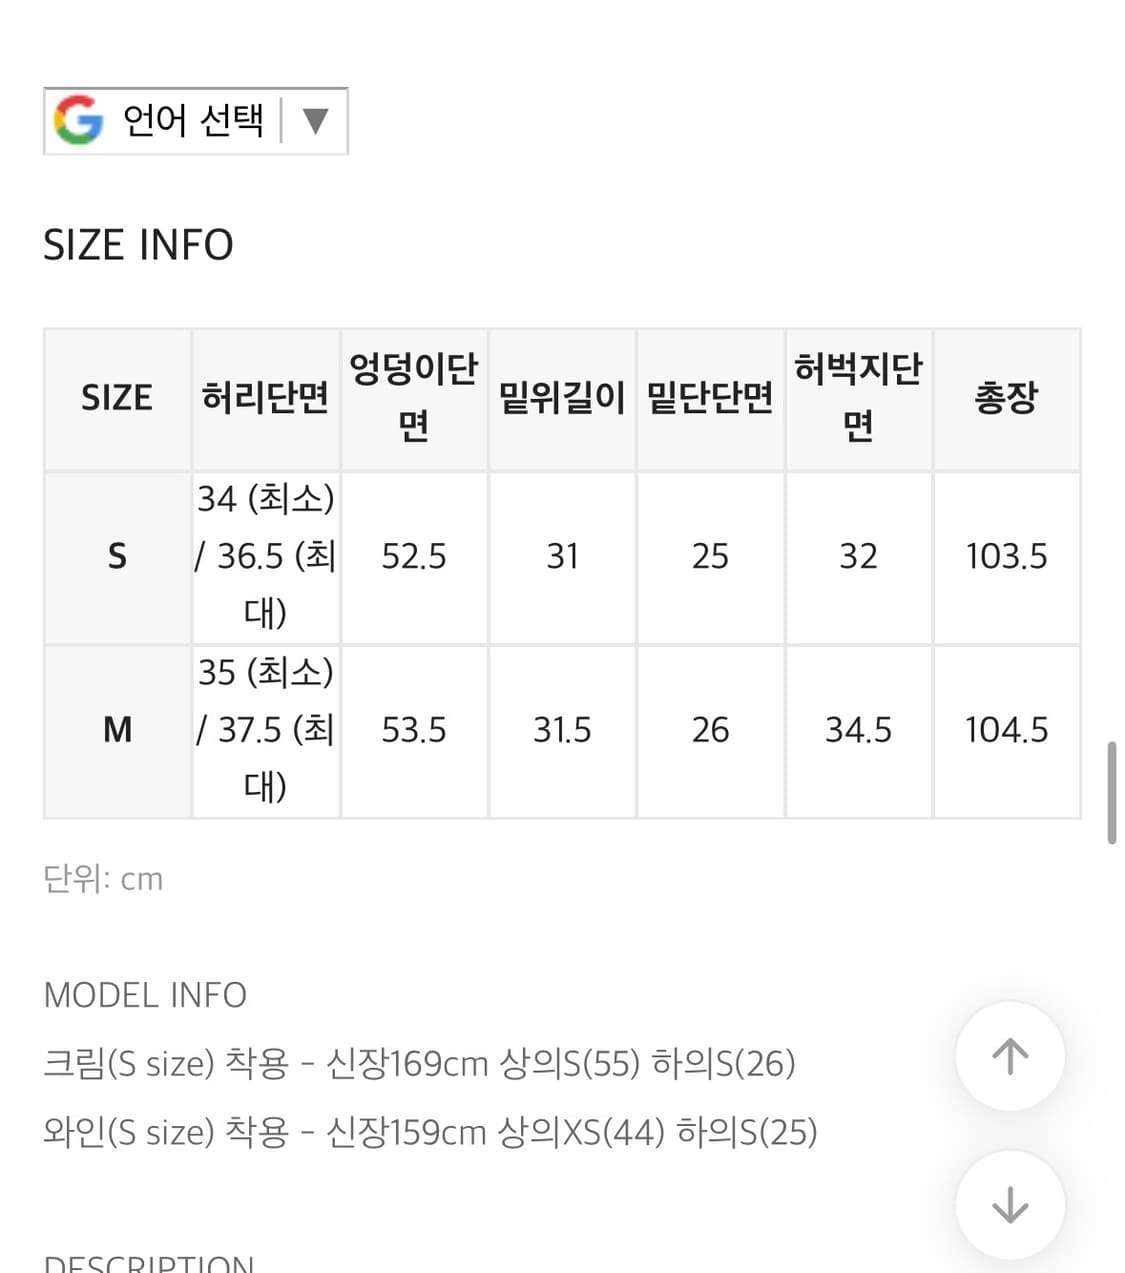Click the 엉덩이단면 column header
The width and height of the screenshot is (1125, 1273).
[x=413, y=398]
